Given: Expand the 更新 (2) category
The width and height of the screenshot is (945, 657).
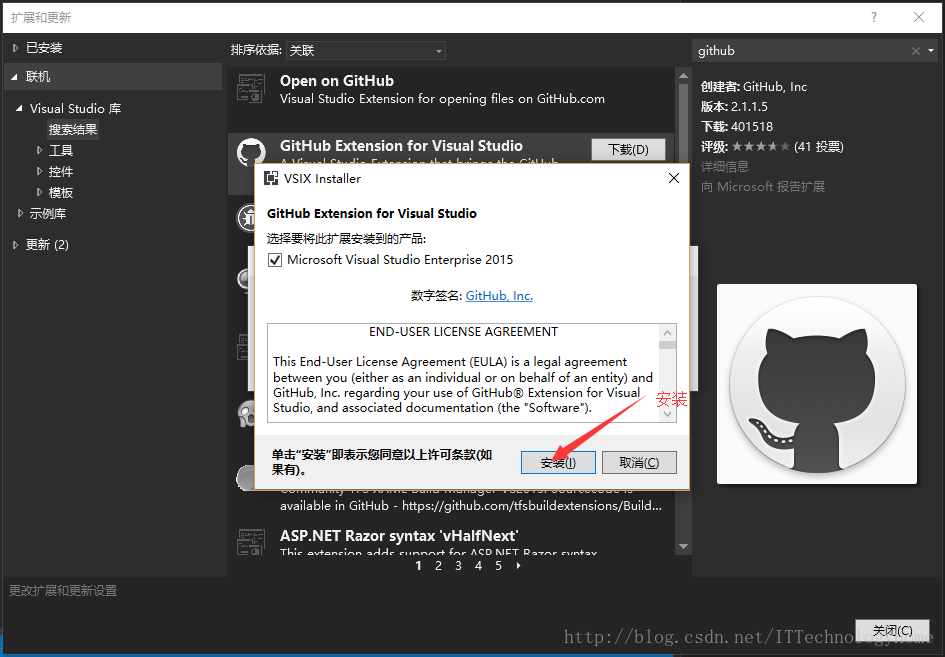Looking at the screenshot, I should 15,244.
